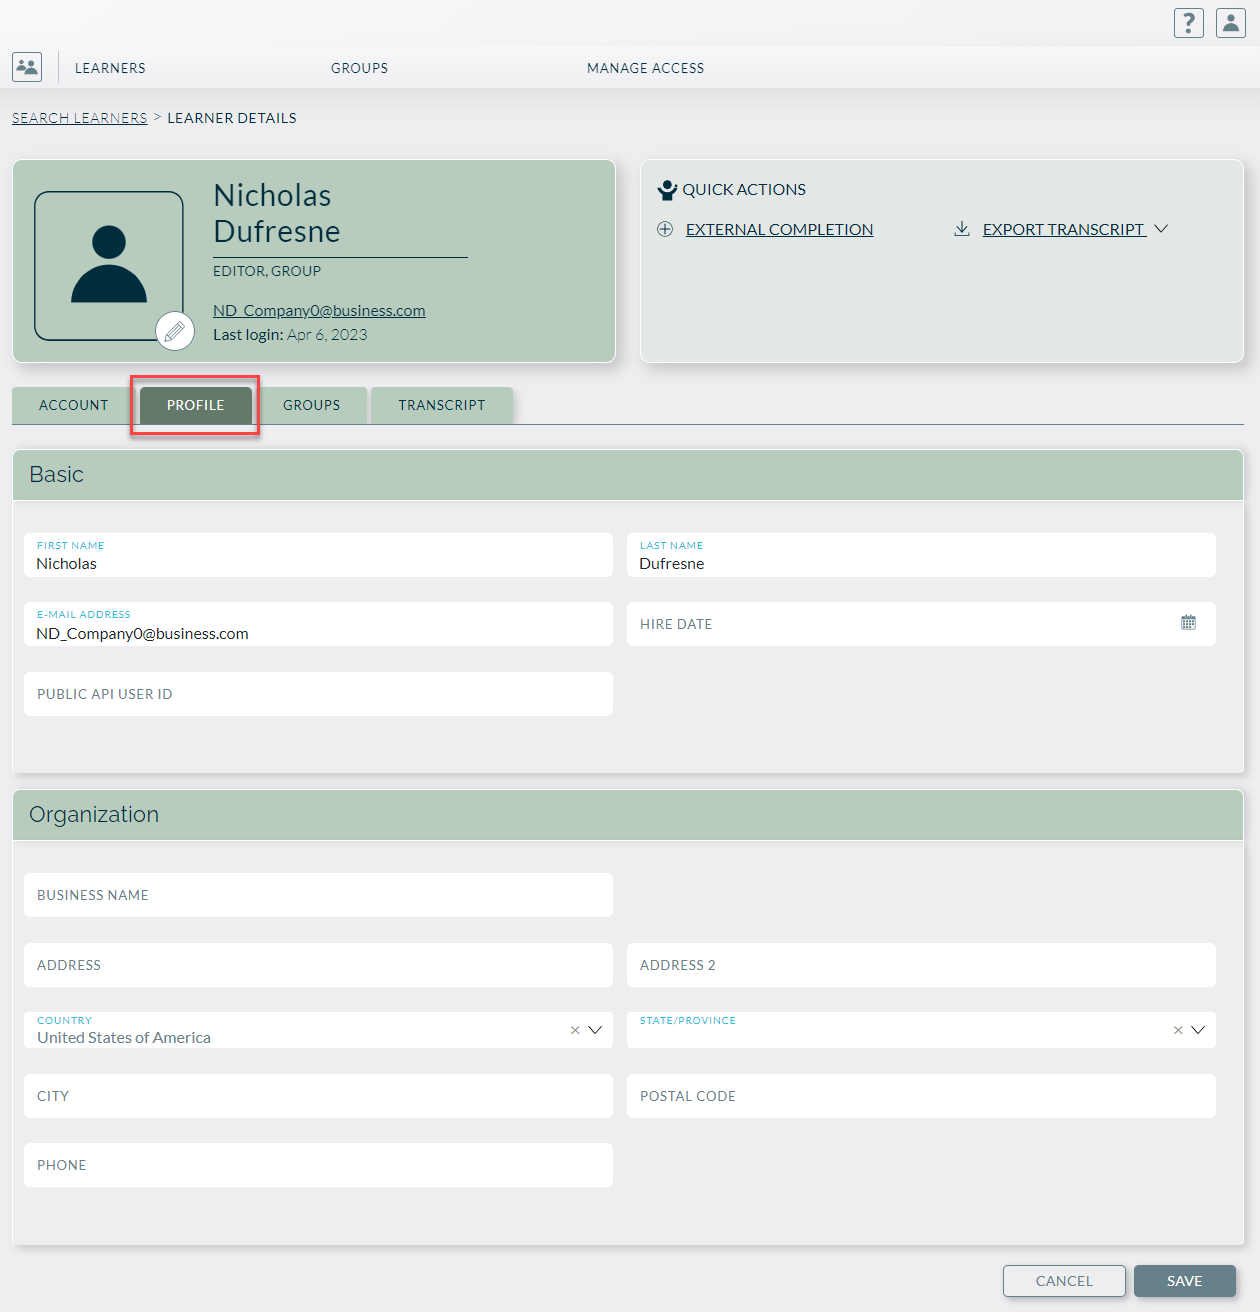Navigate to Manage Access

(645, 67)
